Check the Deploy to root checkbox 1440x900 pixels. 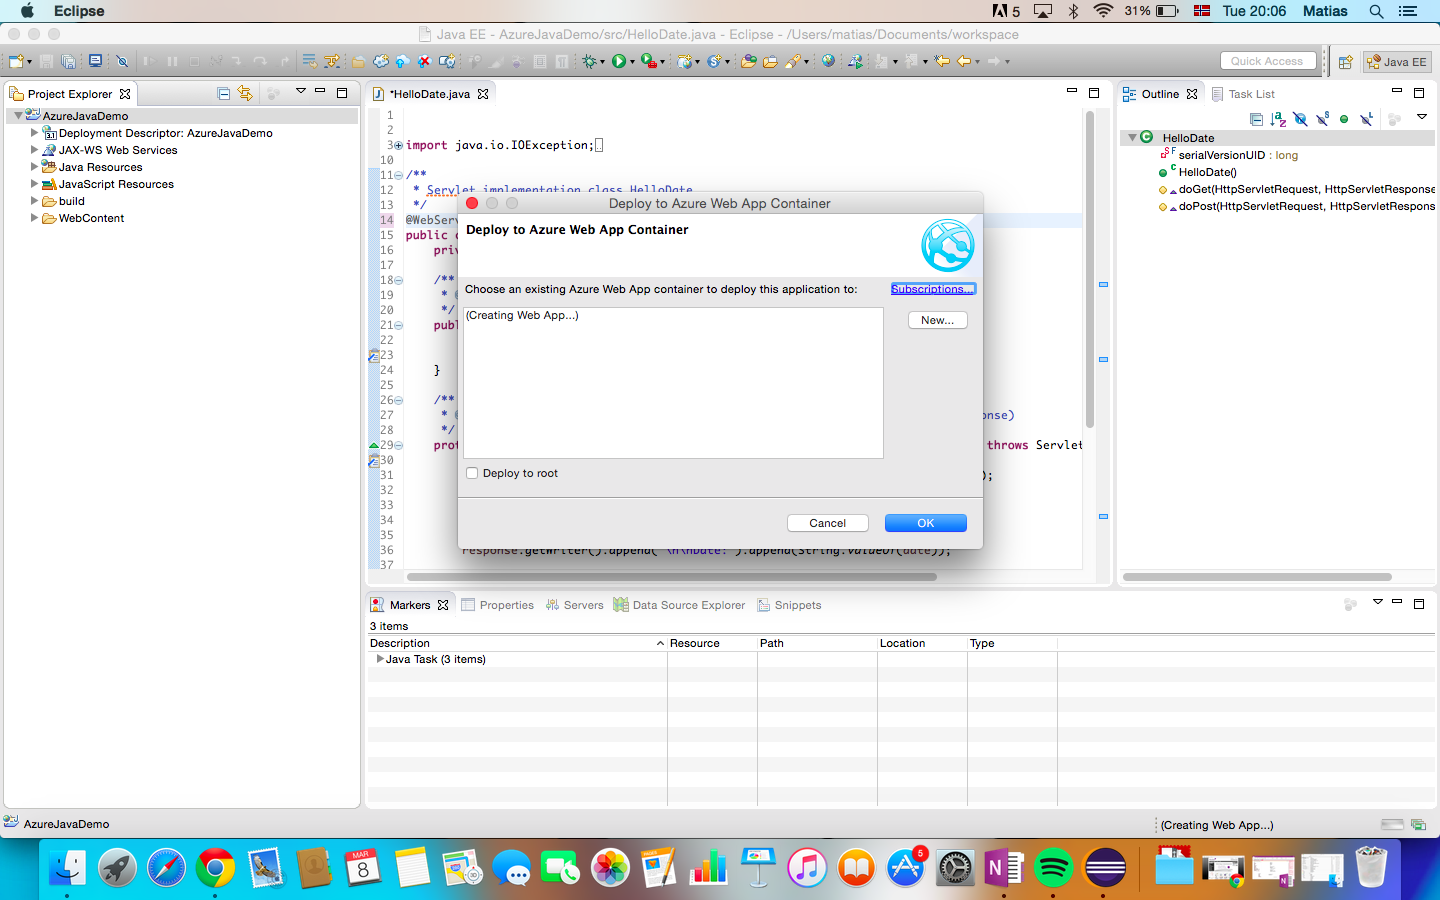point(472,473)
